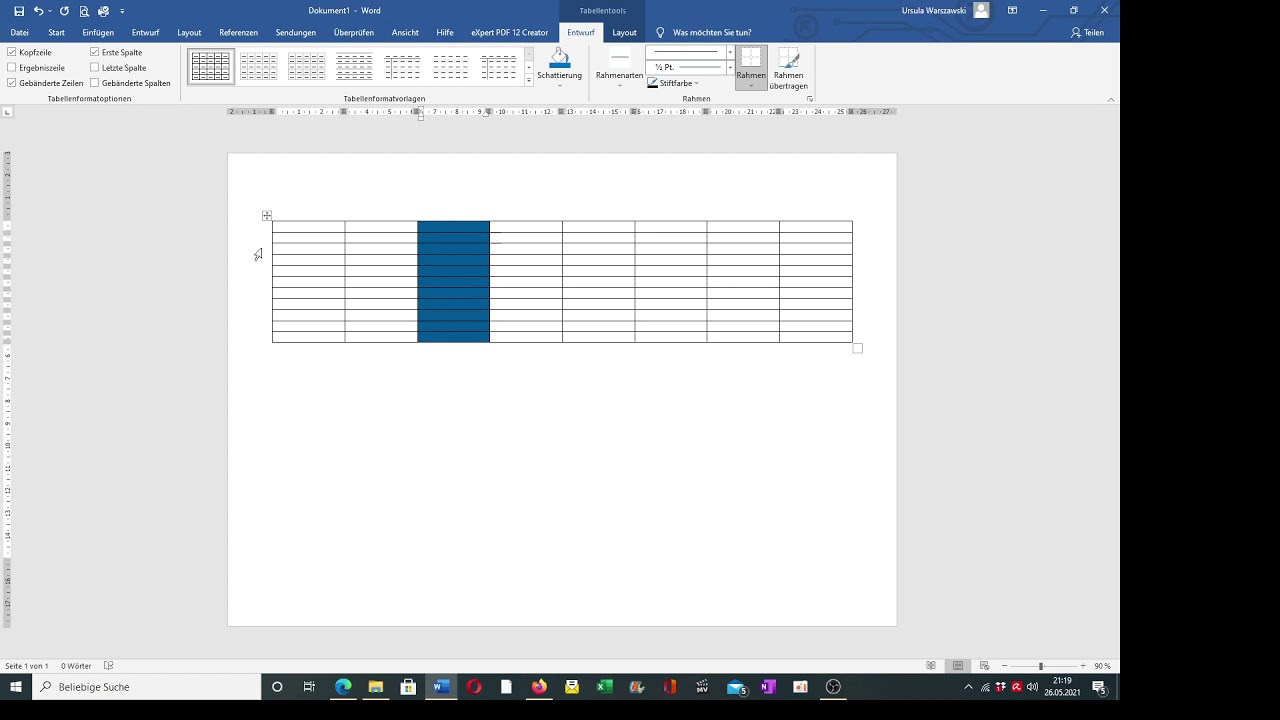
Task: Open the Rahmen group dialog launcher
Action: (x=810, y=99)
